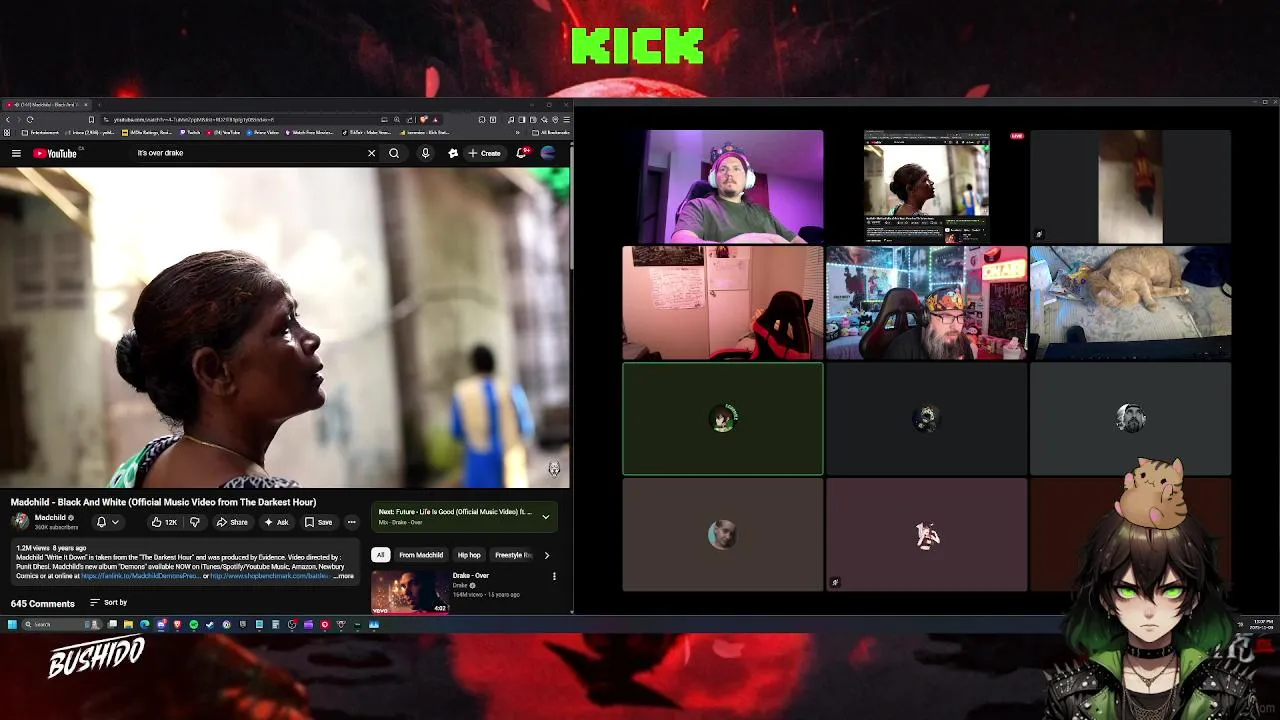Open the IMDb Ratings bookmark
Image resolution: width=1280 pixels, height=720 pixels.
click(147, 132)
